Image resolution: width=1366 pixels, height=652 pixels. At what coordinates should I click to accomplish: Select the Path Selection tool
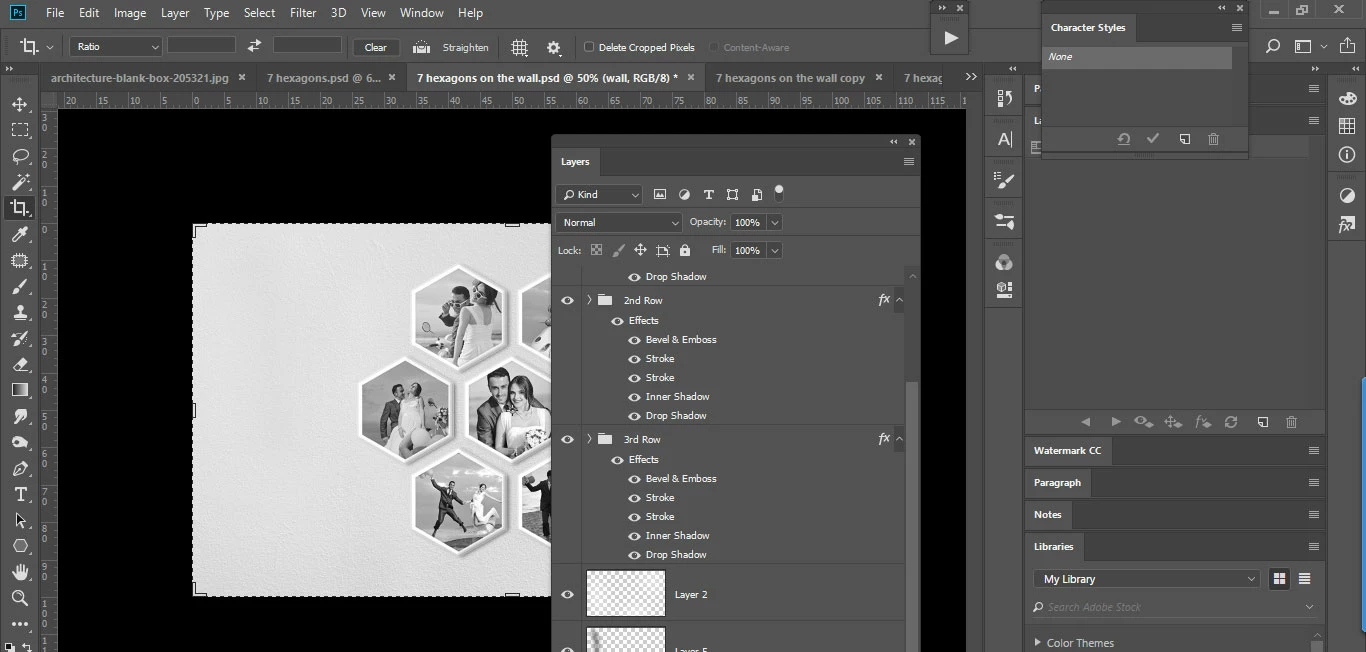[x=20, y=521]
